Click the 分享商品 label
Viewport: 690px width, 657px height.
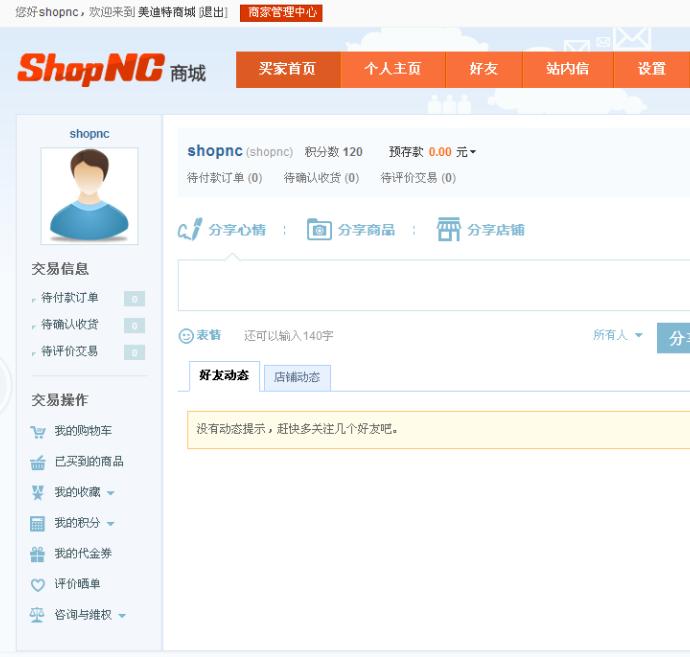point(367,230)
